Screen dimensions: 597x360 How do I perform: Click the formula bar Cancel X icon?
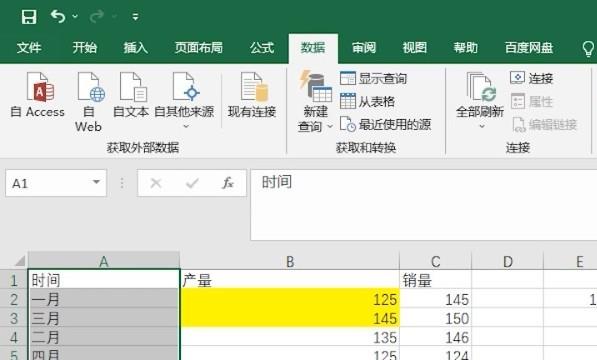pos(156,183)
